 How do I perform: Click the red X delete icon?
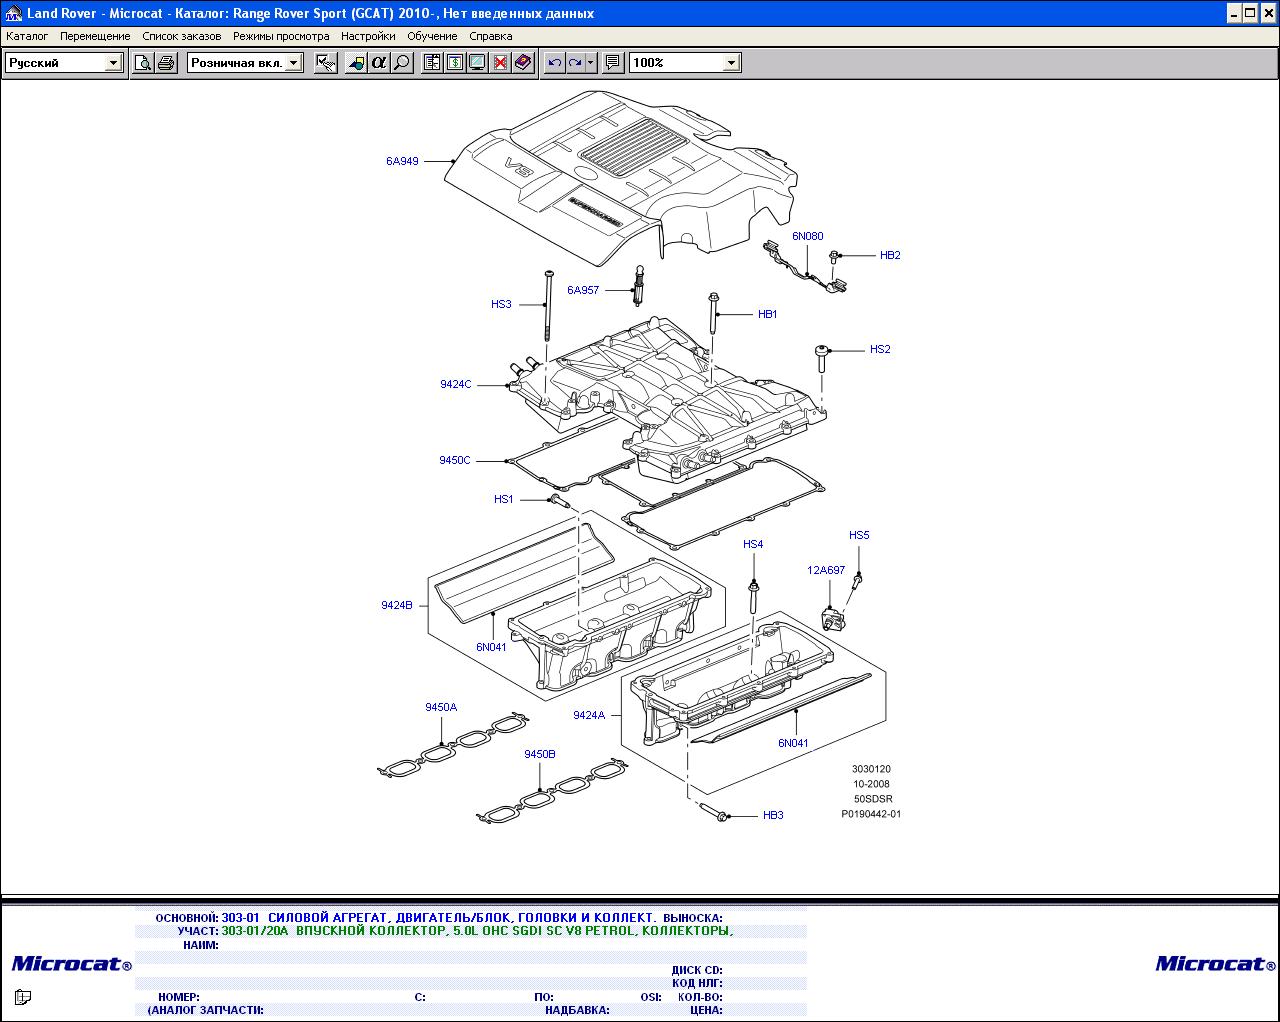501,63
